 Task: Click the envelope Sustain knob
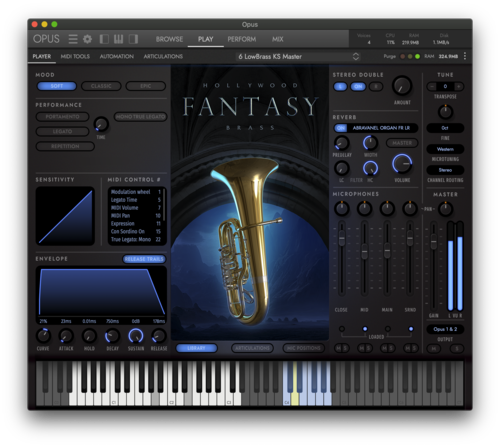coord(136,336)
